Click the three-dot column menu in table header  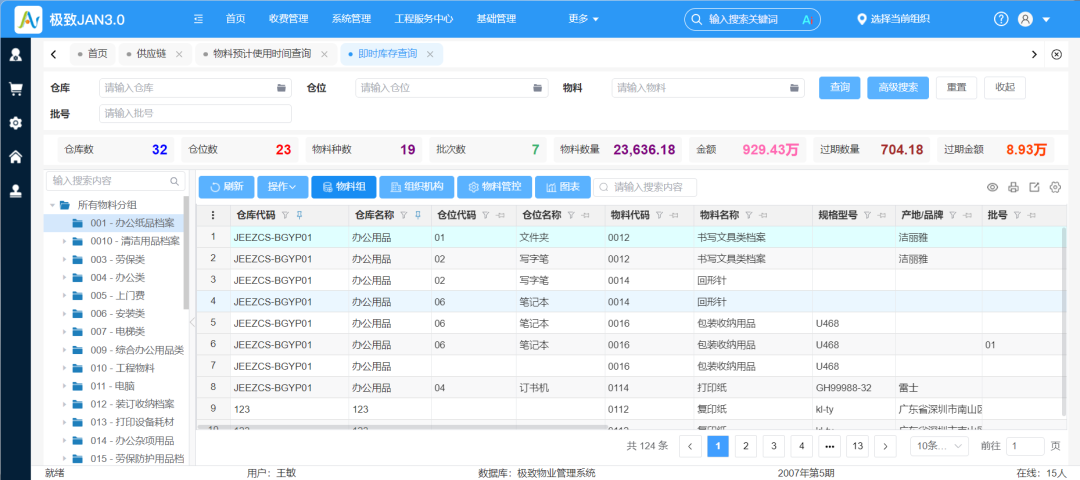coord(214,216)
